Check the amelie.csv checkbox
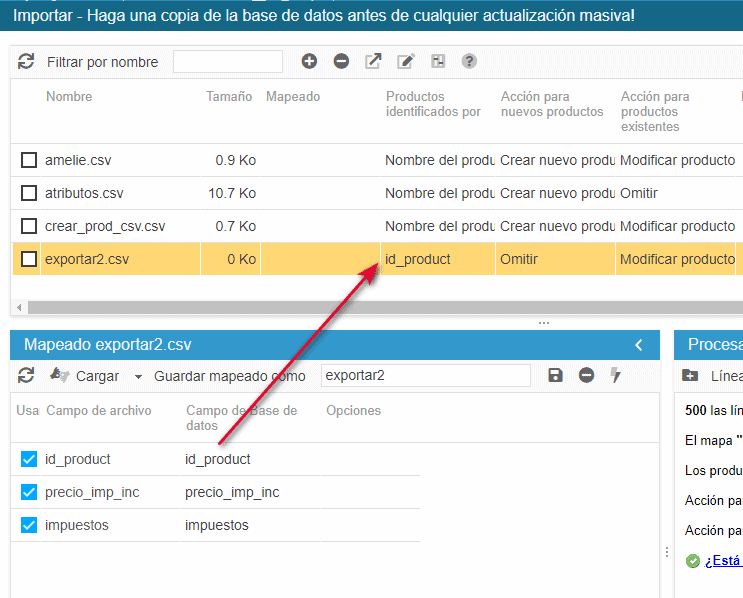The image size is (743, 598). coord(29,160)
